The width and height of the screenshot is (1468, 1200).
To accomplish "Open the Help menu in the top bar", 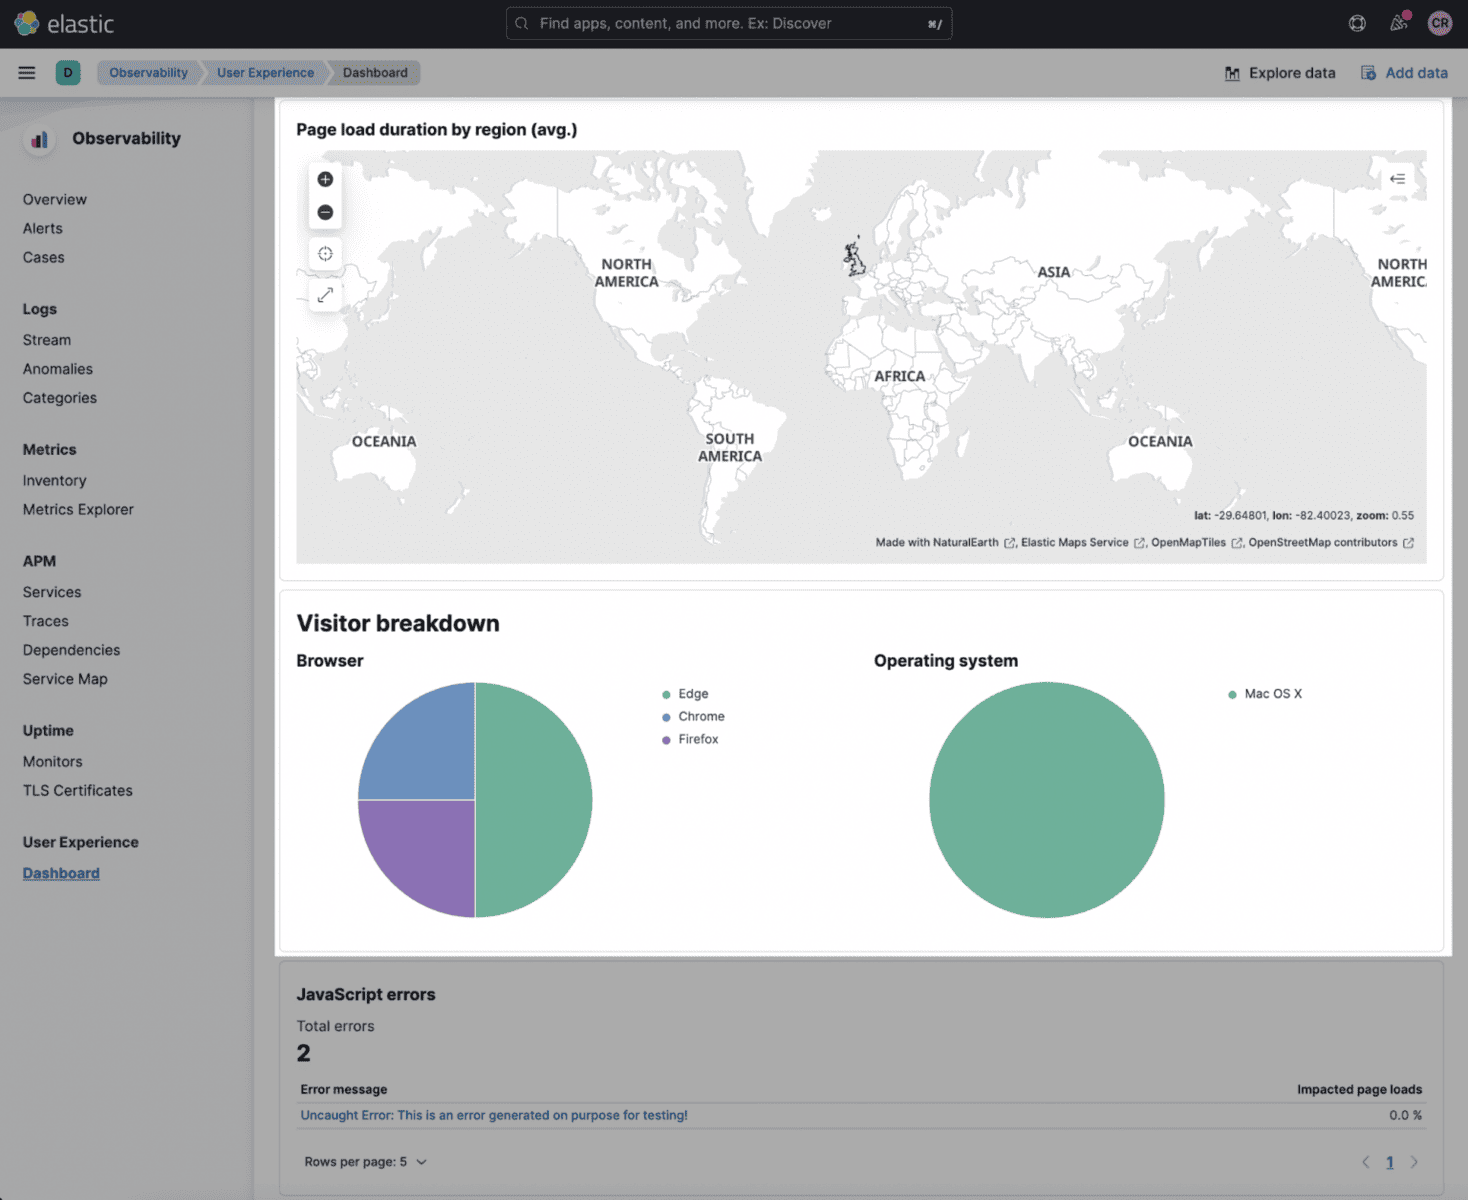I will coord(1356,22).
